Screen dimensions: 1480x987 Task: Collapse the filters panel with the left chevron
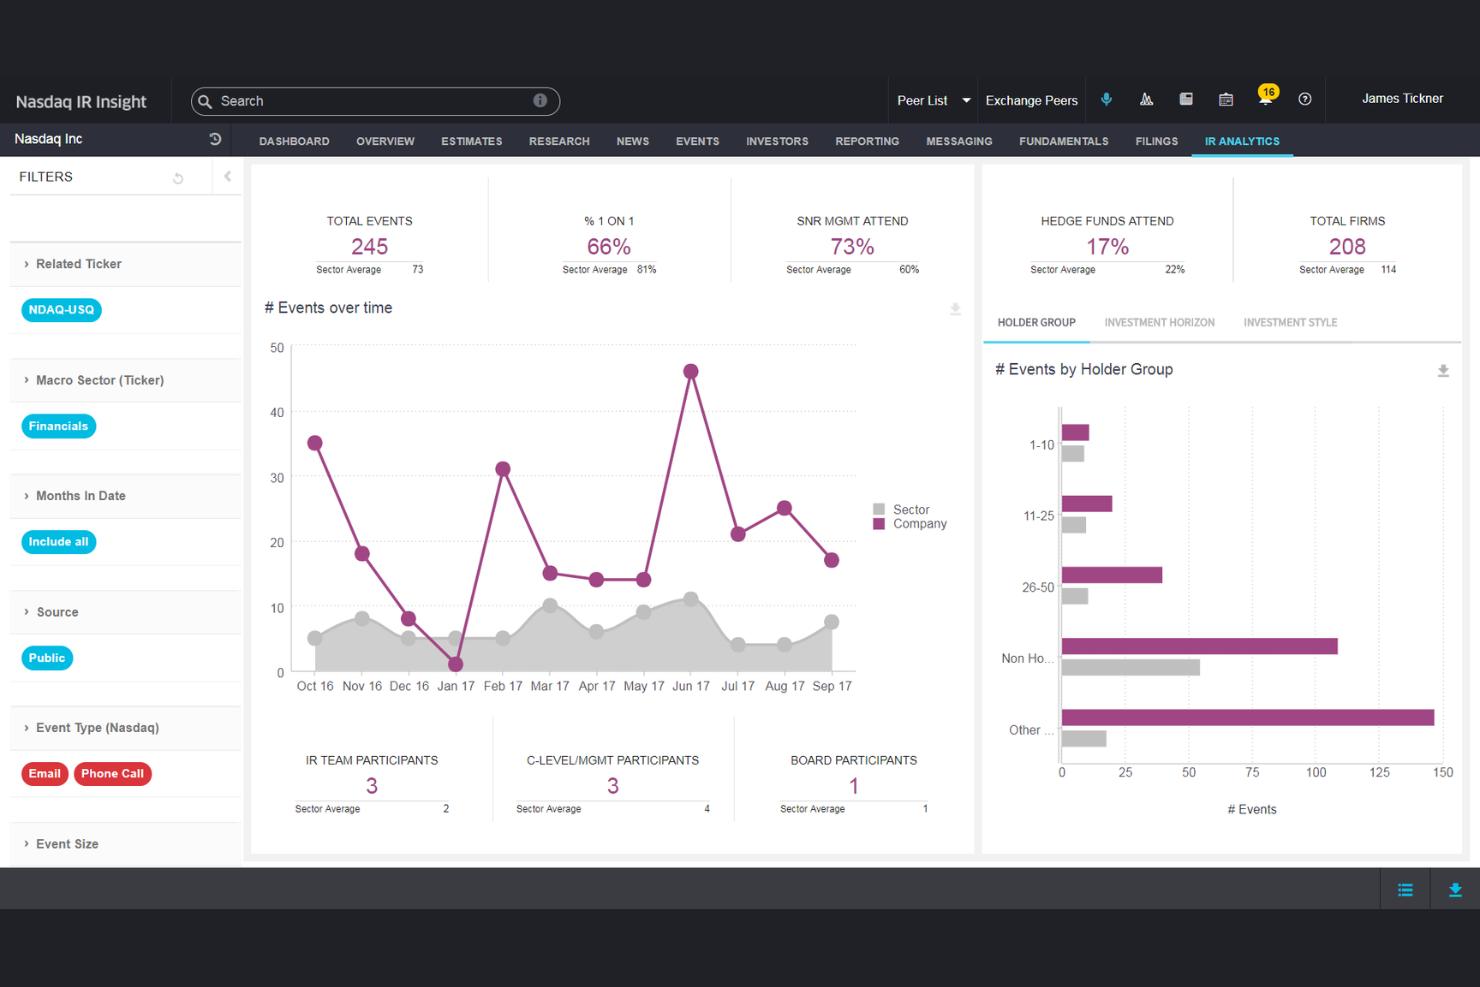tap(227, 175)
